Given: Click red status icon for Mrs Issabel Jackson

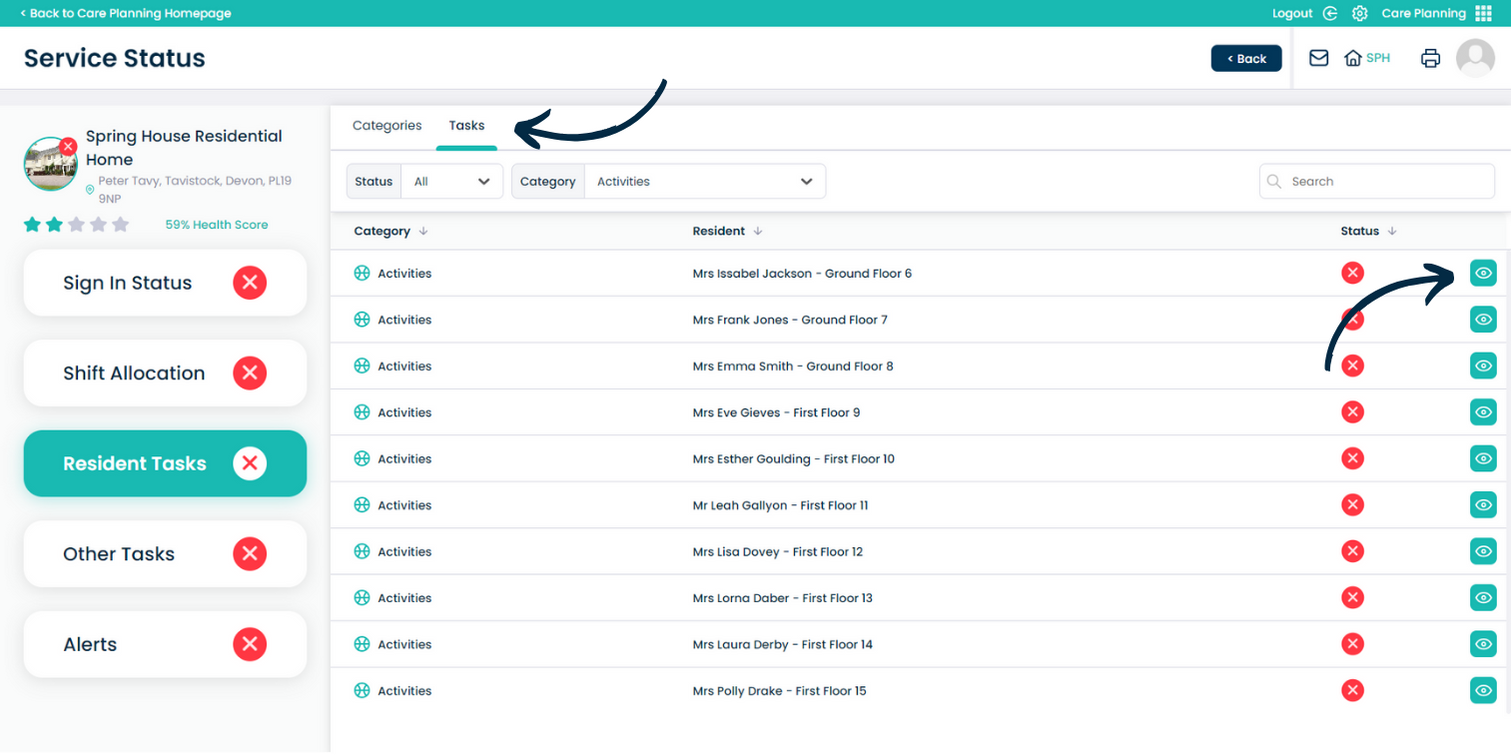Looking at the screenshot, I should tap(1352, 273).
